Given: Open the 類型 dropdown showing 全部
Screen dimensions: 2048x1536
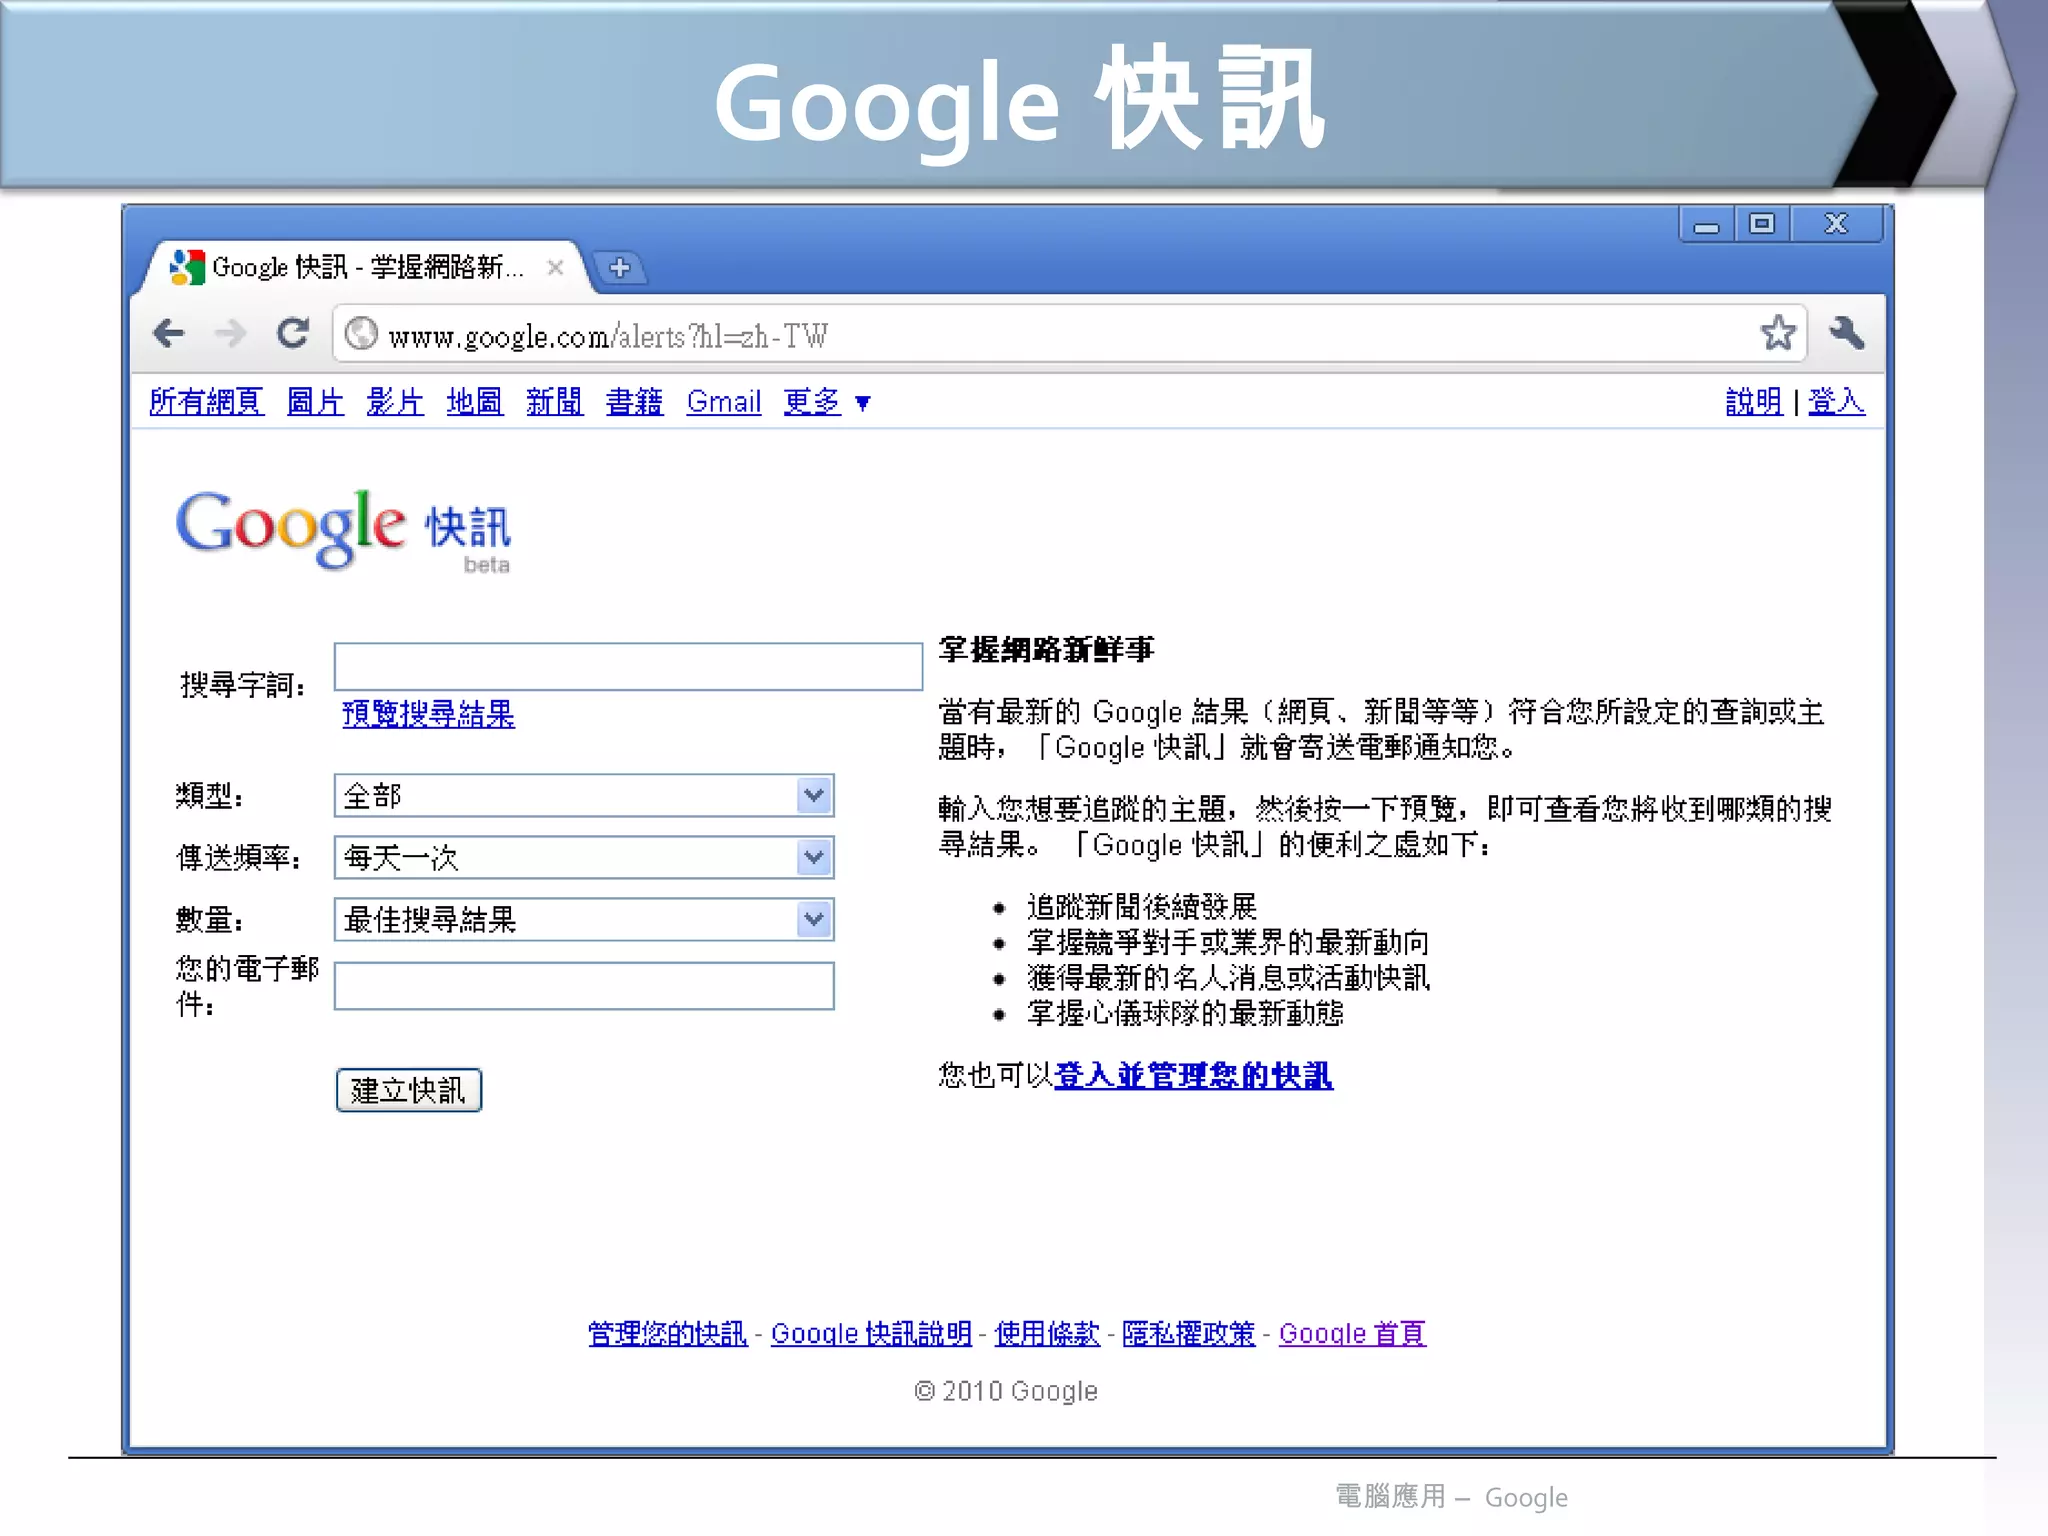Looking at the screenshot, I should point(584,796).
